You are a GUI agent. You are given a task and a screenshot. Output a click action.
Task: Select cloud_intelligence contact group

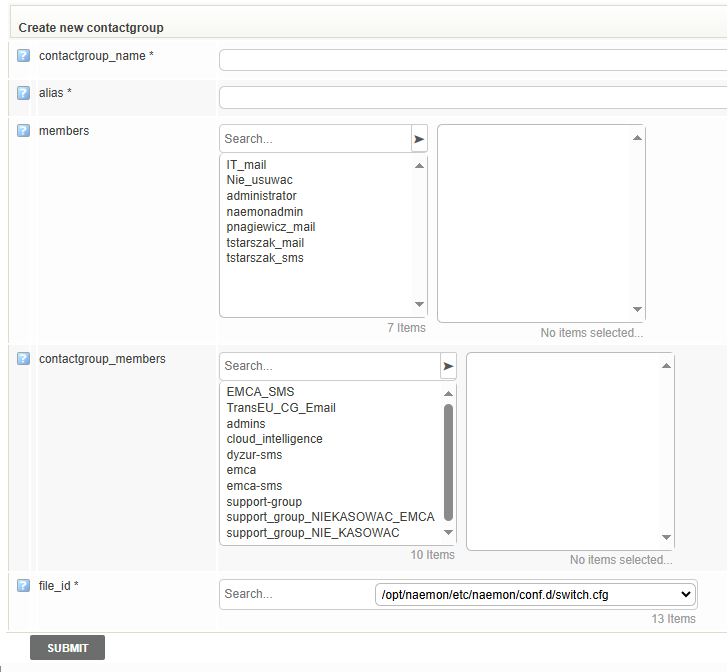tap(274, 439)
